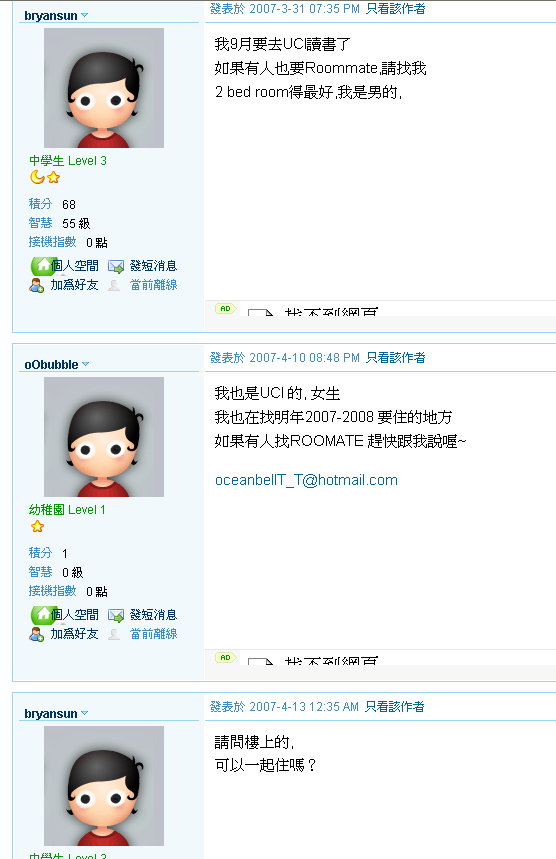The width and height of the screenshot is (556, 859).
Task: Click envelope icon to message oObubble
Action: (x=116, y=616)
